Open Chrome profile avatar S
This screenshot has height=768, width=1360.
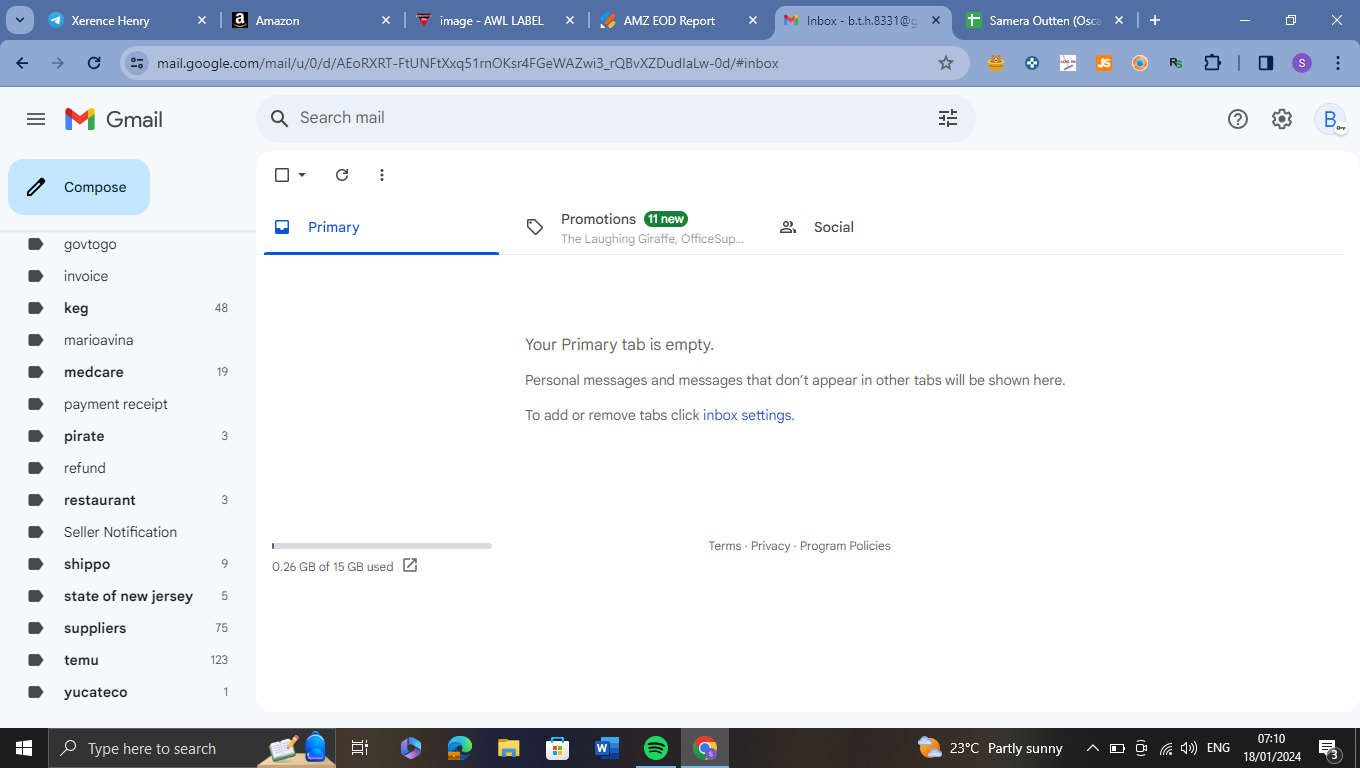1301,63
